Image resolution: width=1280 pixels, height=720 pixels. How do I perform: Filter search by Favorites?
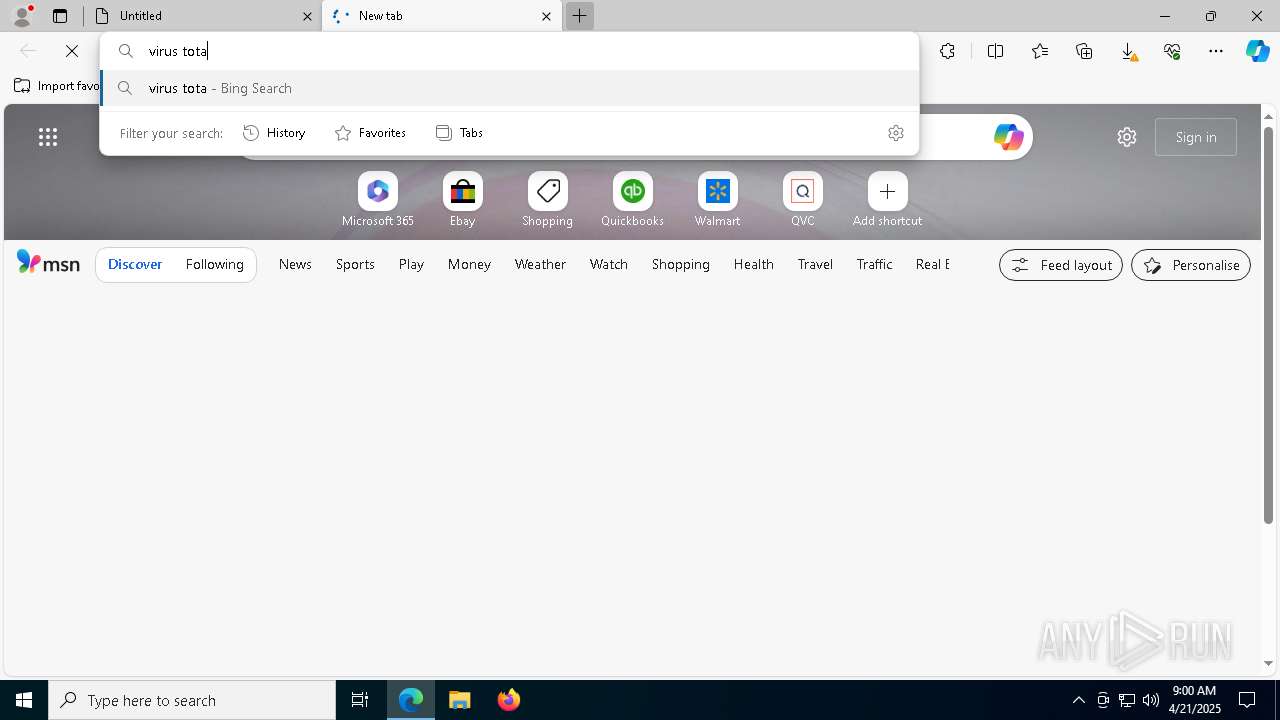pyautogui.click(x=370, y=133)
